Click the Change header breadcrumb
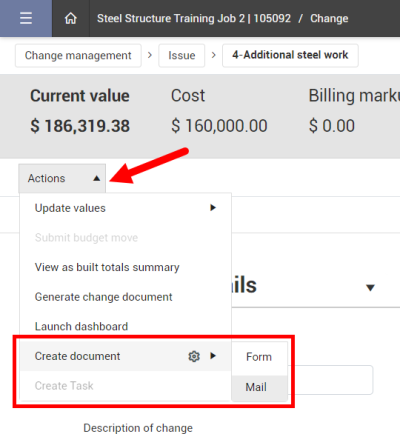400x434 pixels. click(x=329, y=18)
